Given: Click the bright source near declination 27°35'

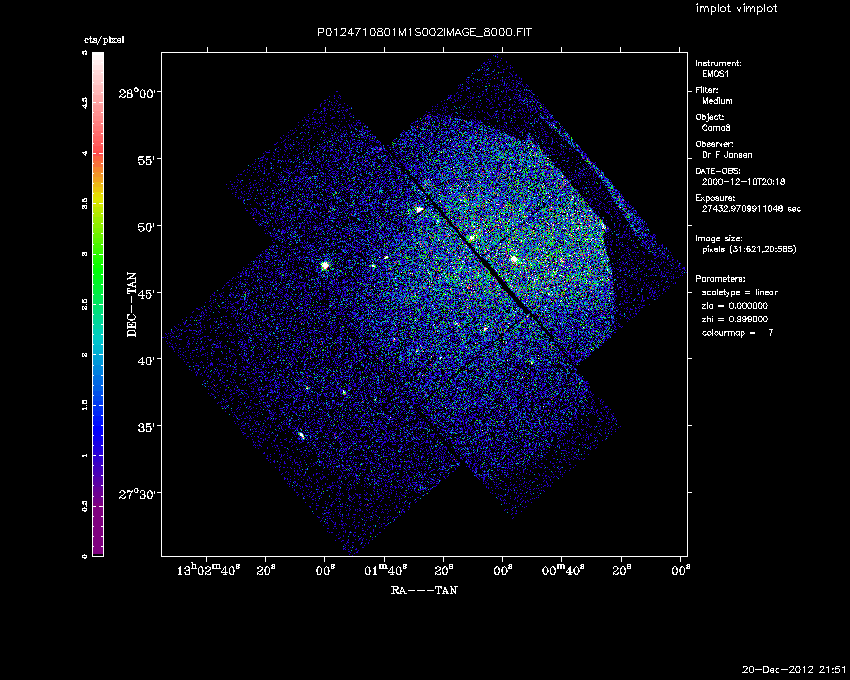Looking at the screenshot, I should (x=302, y=435).
